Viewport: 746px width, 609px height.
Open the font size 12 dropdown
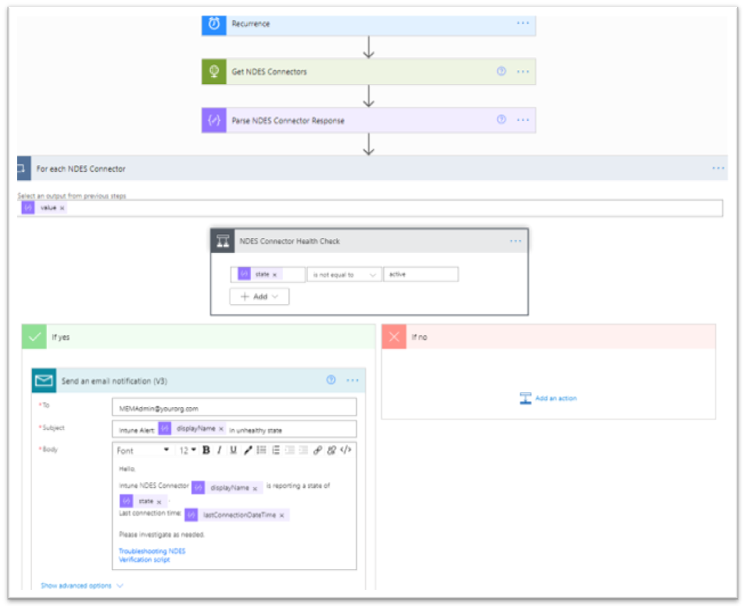(x=187, y=450)
